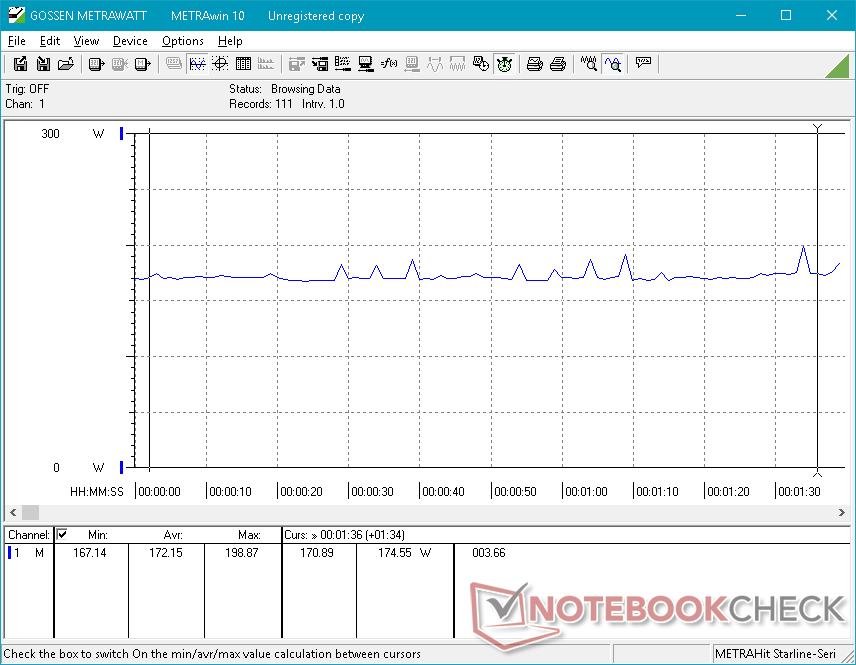The height and width of the screenshot is (665, 856).
Task: Click the METRAHit Starline-Seri status bar entry
Action: 775,654
